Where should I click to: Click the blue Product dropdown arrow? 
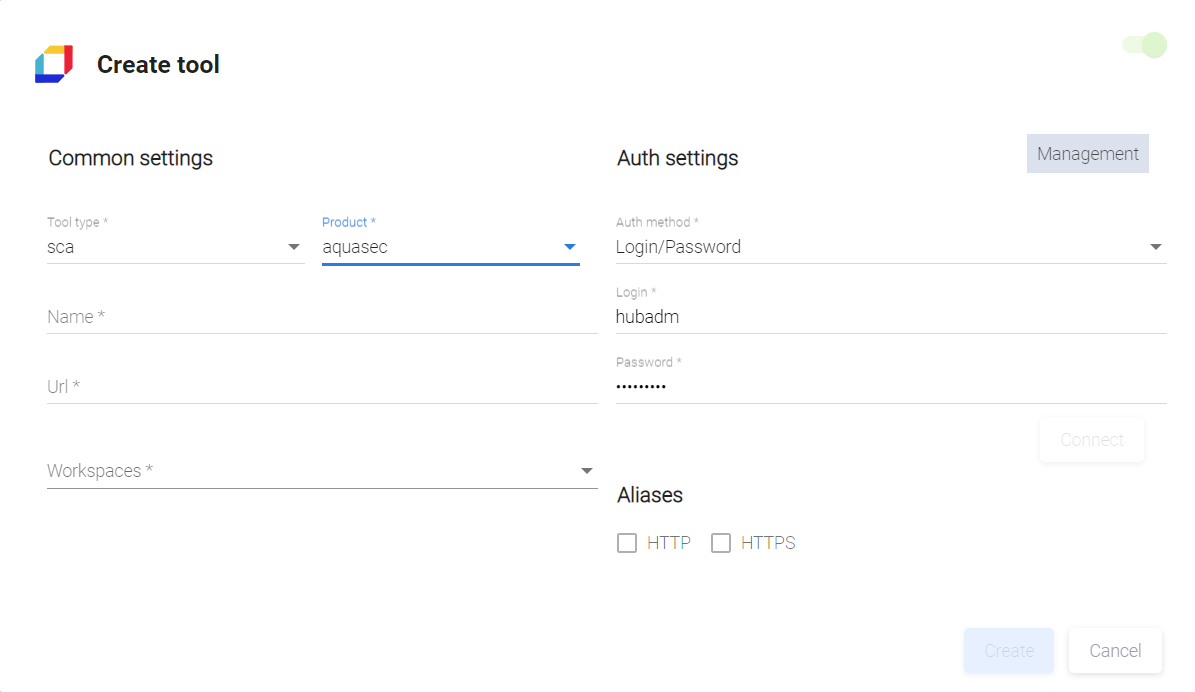[570, 247]
